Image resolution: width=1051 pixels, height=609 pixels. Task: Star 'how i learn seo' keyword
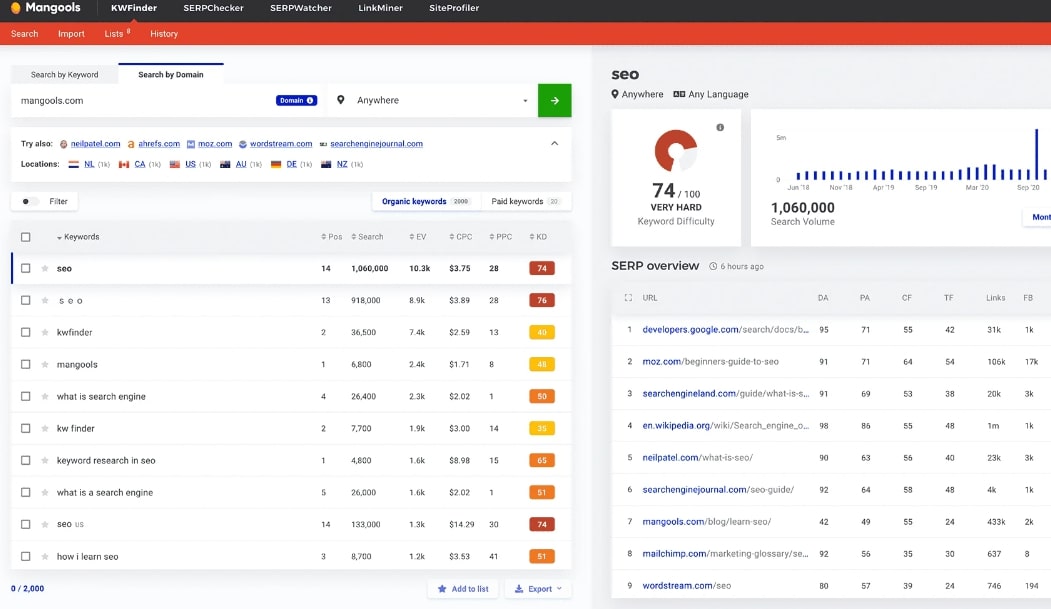click(x=45, y=556)
